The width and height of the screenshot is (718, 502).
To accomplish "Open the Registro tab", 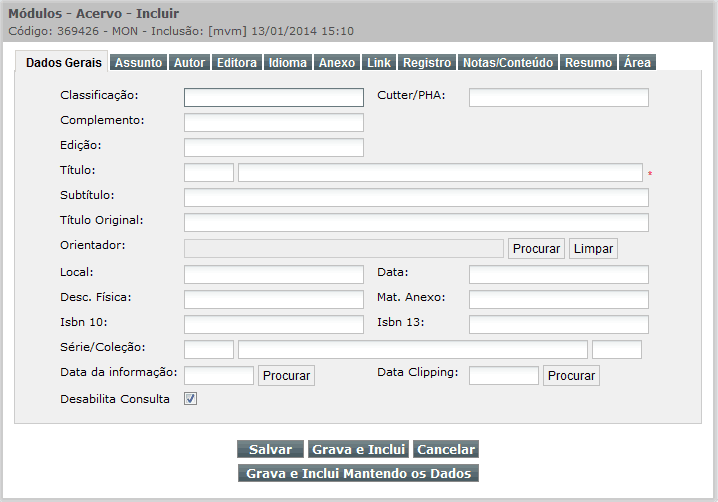I will 427,62.
